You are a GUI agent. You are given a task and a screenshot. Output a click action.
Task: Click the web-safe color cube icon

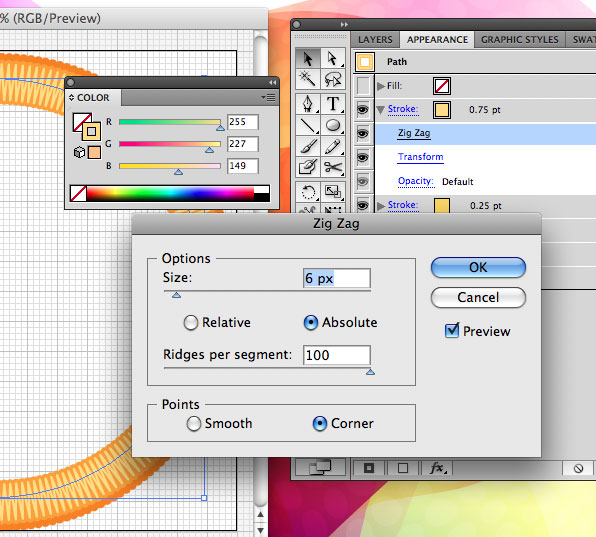(x=79, y=152)
